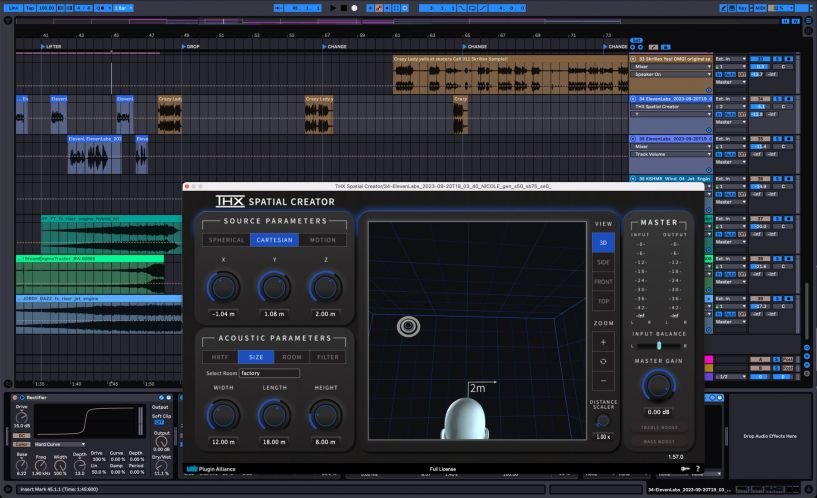Click the Input Balance slider handle
The image size is (817, 498).
point(658,345)
